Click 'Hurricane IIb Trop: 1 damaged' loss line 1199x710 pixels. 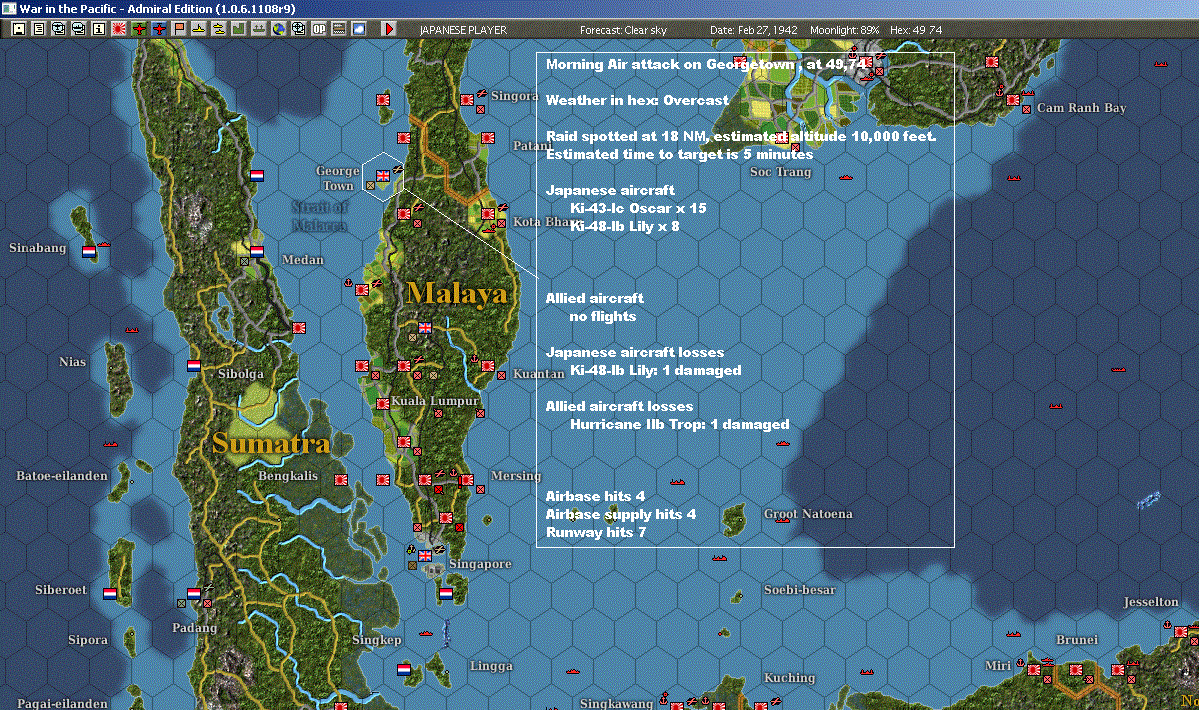(x=680, y=424)
